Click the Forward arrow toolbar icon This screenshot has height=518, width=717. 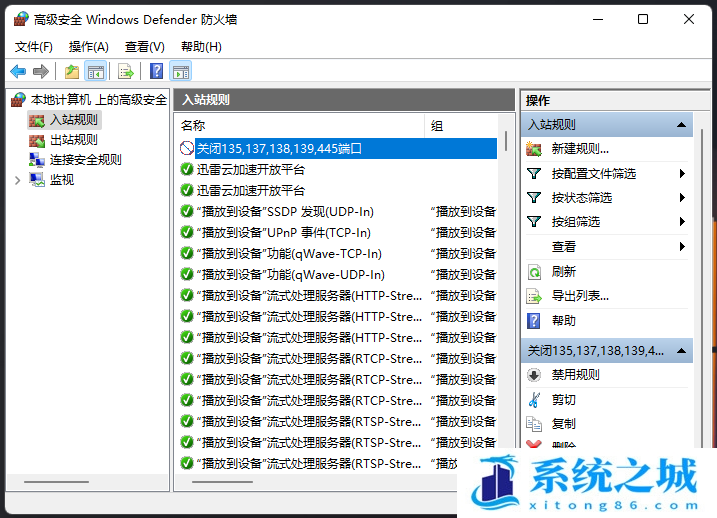41,71
